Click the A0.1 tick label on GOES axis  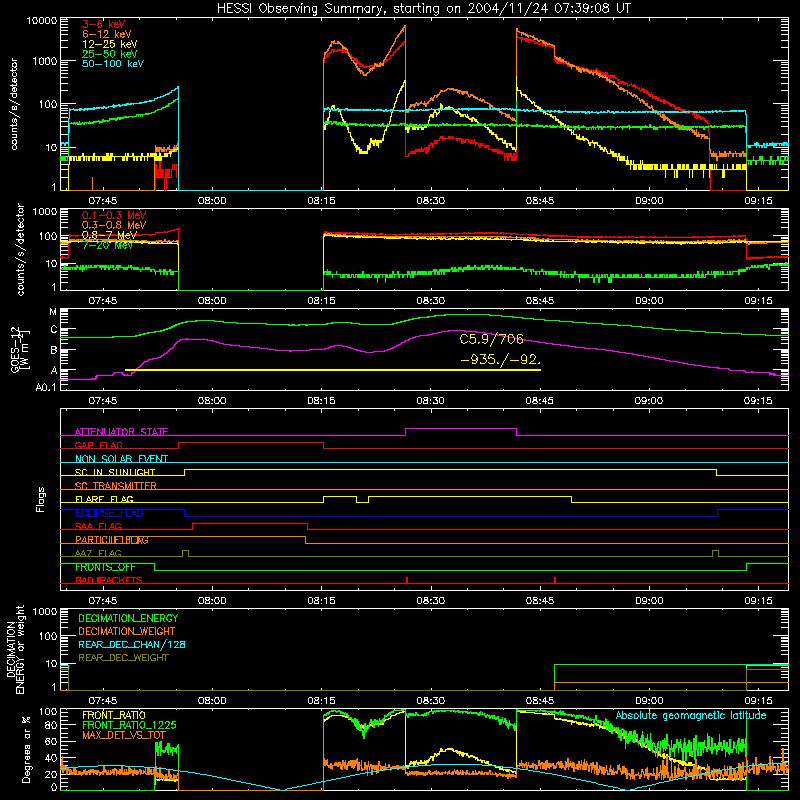click(x=45, y=387)
